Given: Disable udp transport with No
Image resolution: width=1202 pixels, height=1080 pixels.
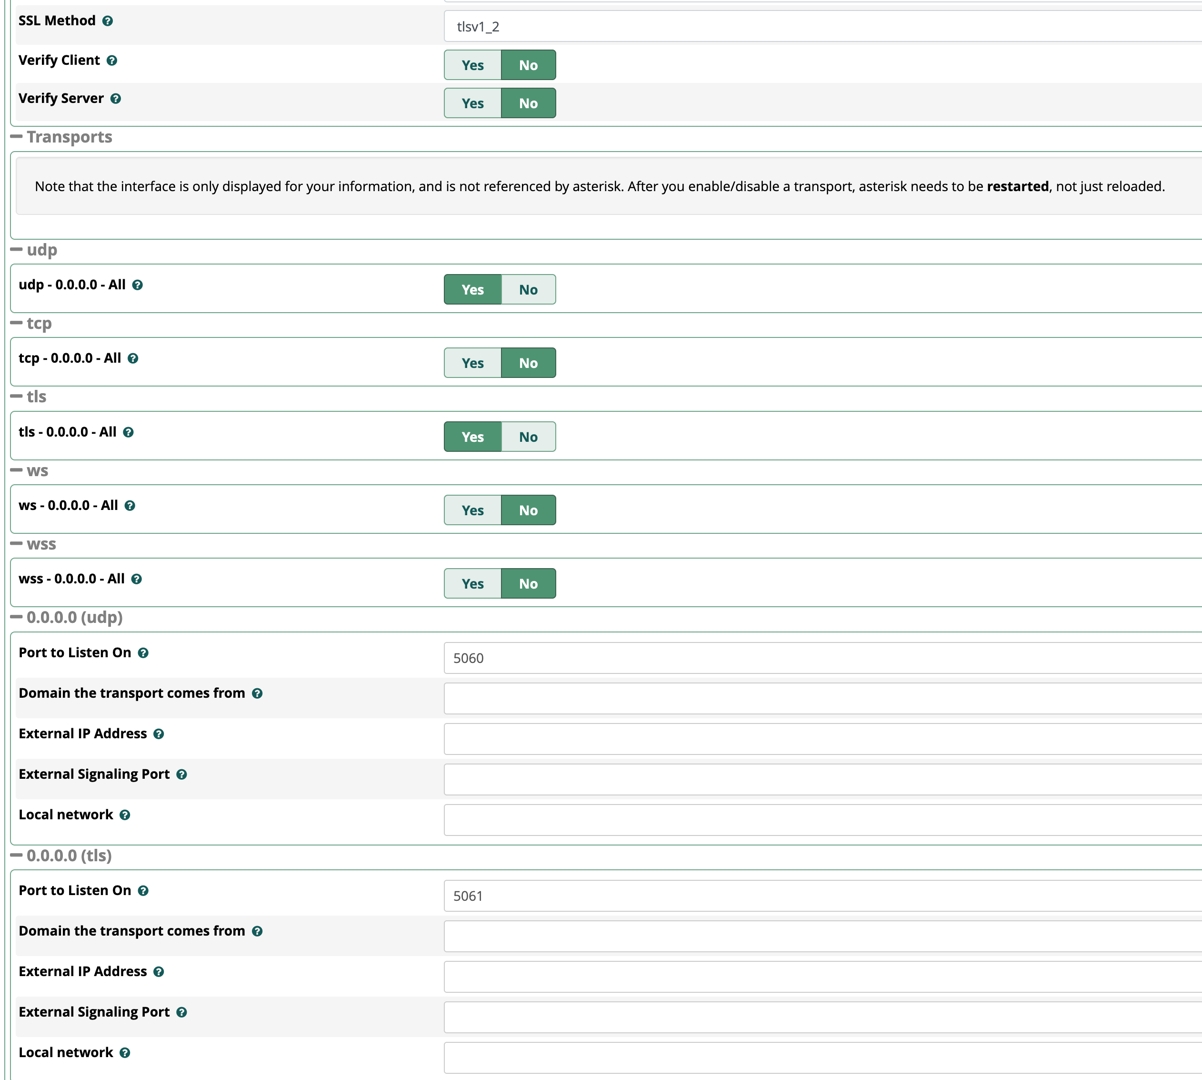Looking at the screenshot, I should coord(528,290).
